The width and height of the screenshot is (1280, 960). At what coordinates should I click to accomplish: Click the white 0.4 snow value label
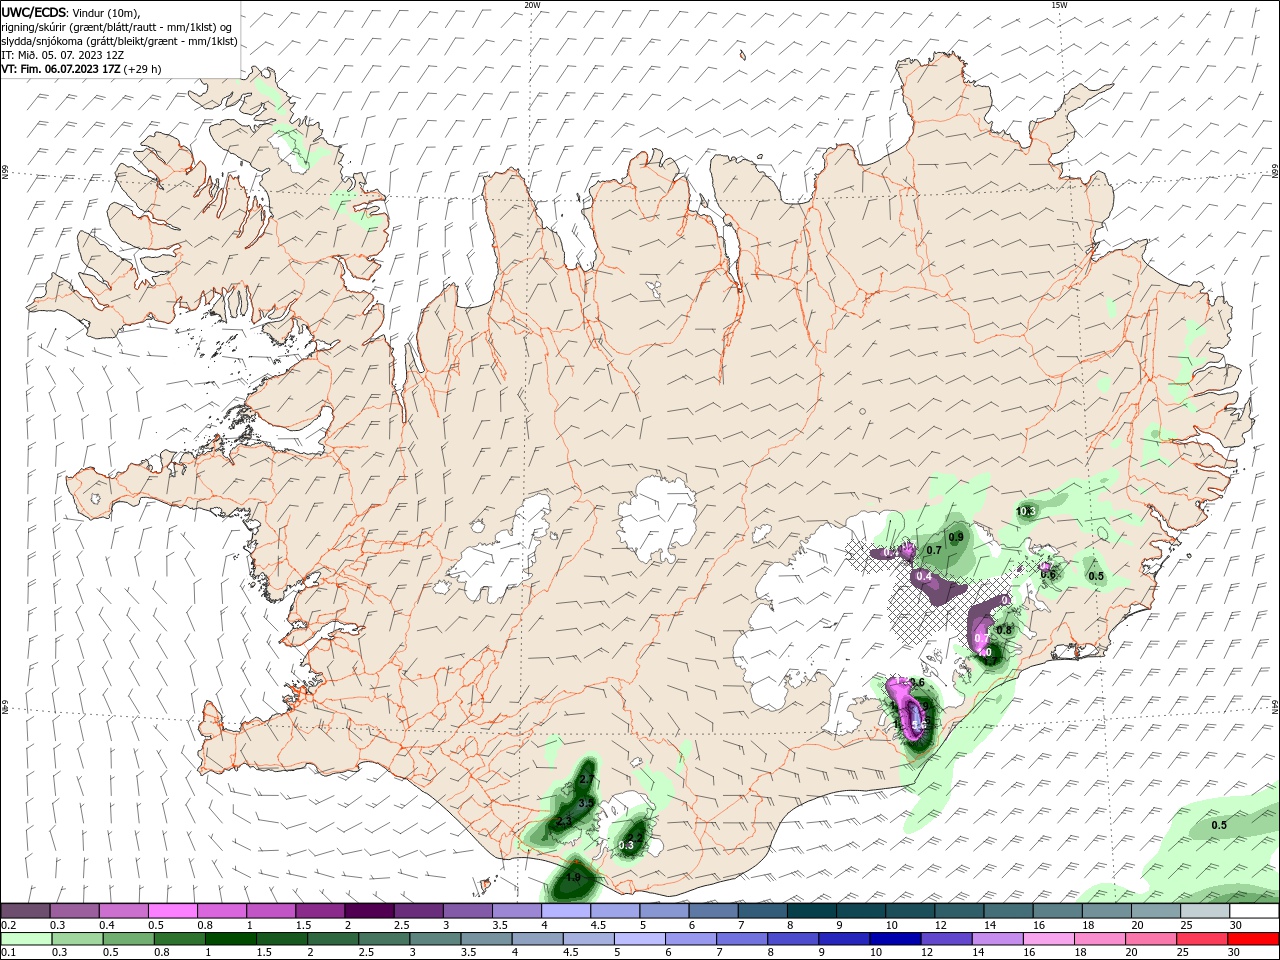tap(925, 577)
